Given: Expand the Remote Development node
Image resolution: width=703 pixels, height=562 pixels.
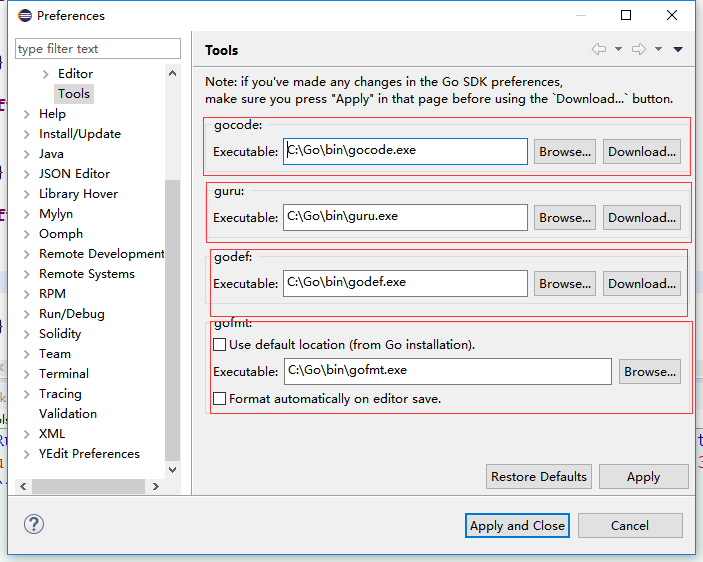Looking at the screenshot, I should [x=27, y=254].
